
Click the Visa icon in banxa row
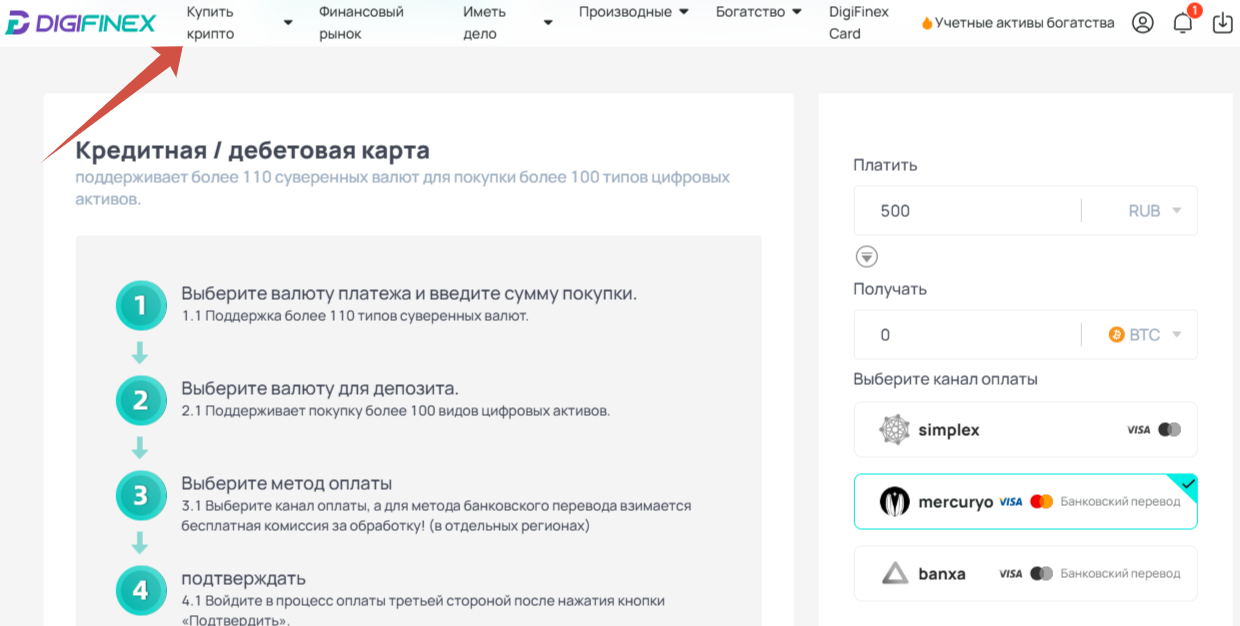point(1011,574)
